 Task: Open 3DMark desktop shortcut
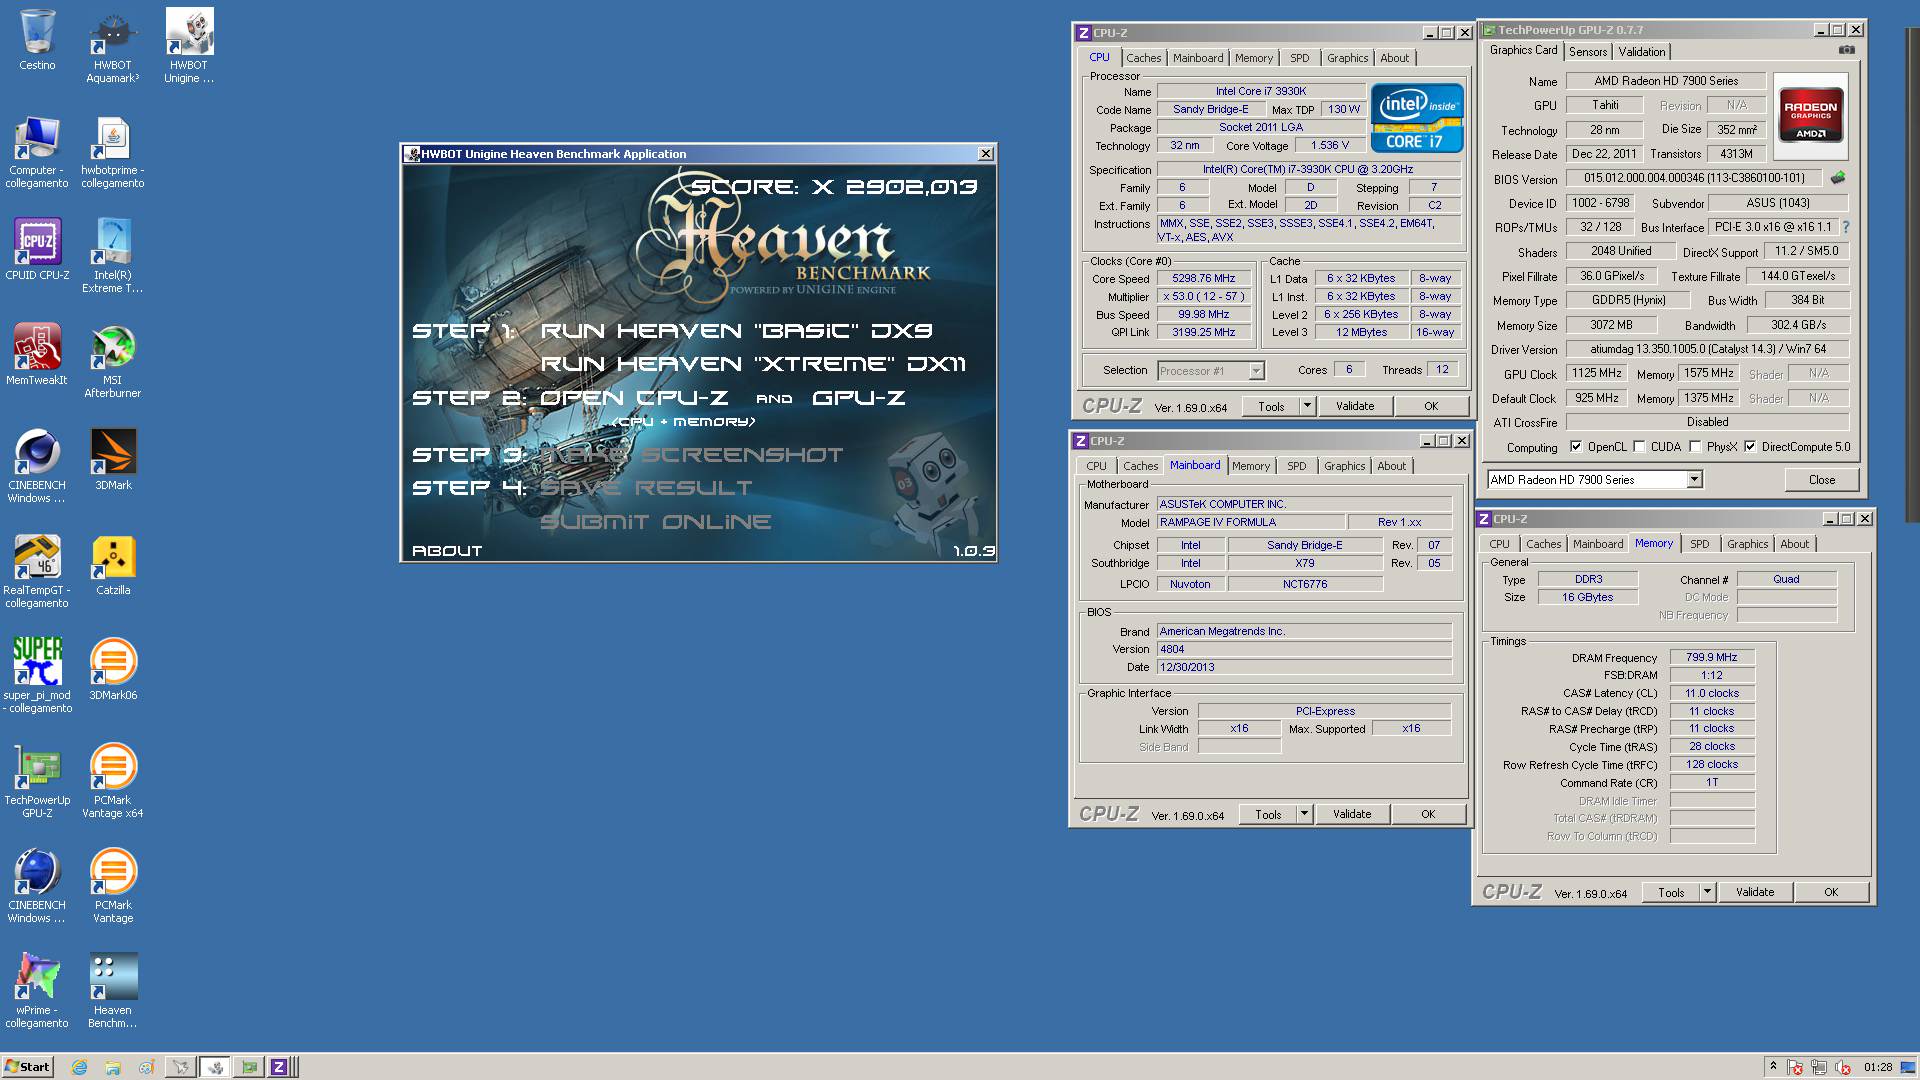[113, 460]
